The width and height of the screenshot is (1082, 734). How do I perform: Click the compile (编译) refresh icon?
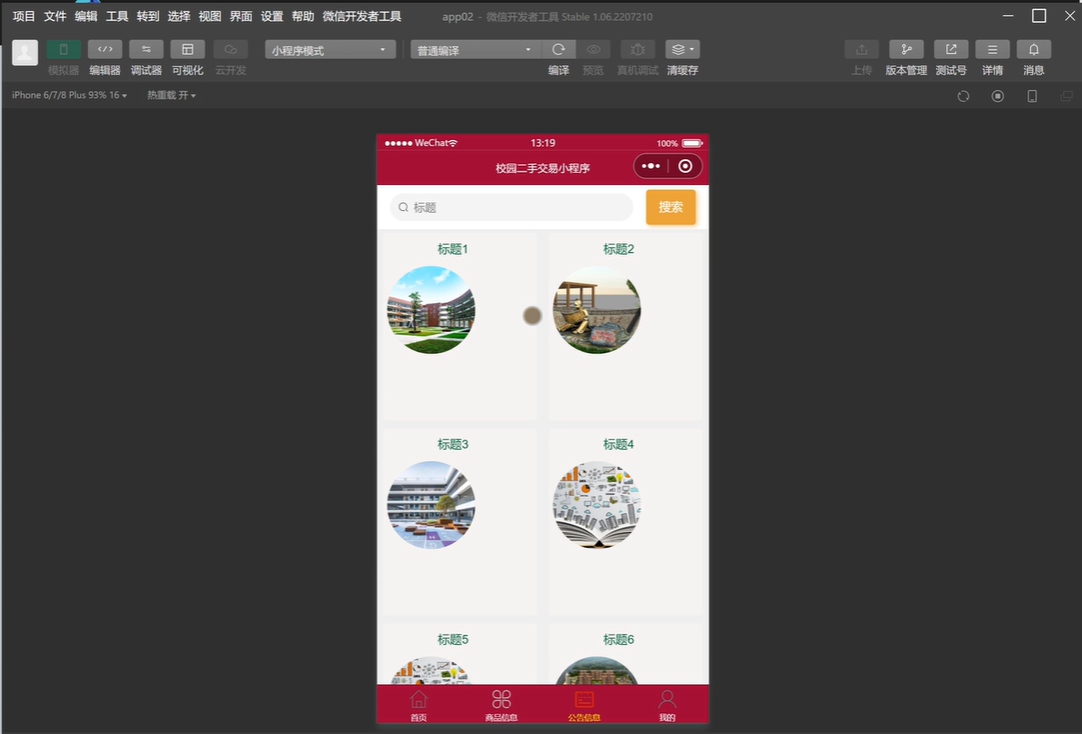tap(558, 50)
